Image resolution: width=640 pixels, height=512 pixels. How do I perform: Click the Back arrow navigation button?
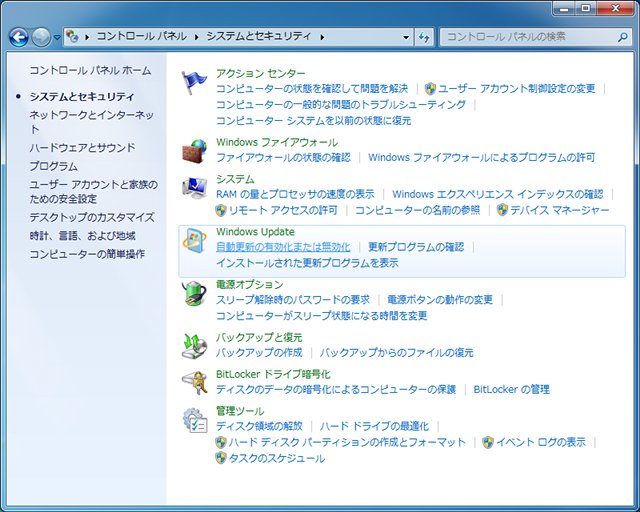point(19,37)
